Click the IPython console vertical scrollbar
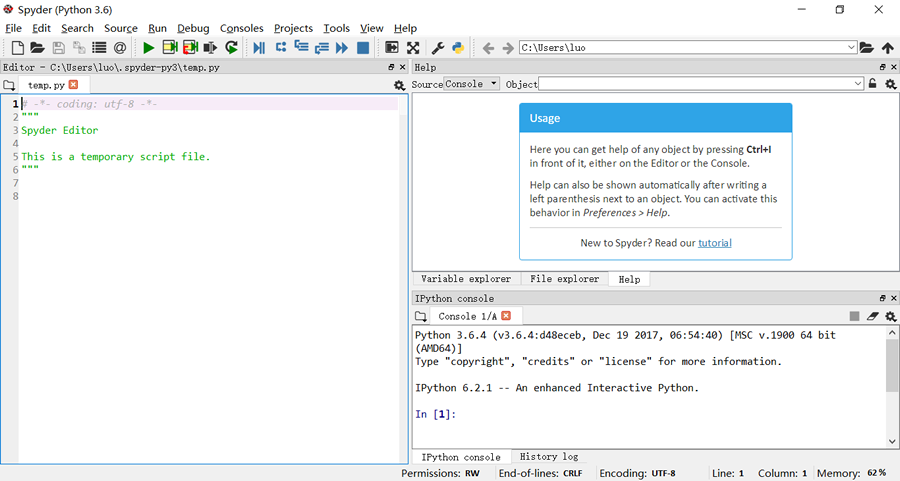 coord(892,386)
